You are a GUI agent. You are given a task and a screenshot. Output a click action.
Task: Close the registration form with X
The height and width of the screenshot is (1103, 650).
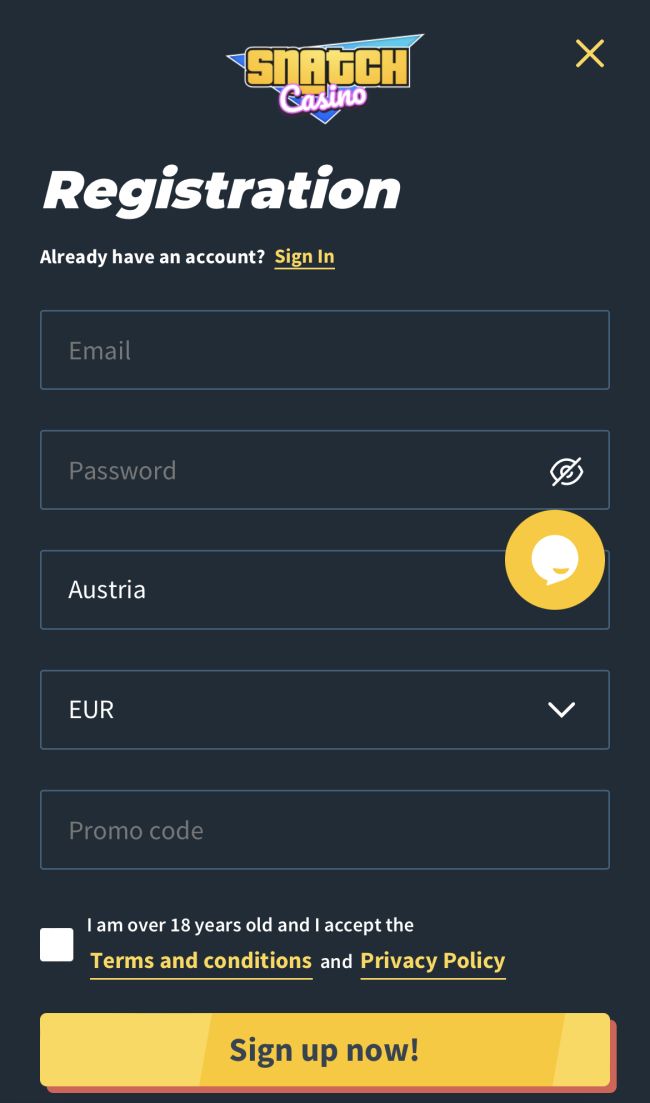tap(590, 53)
